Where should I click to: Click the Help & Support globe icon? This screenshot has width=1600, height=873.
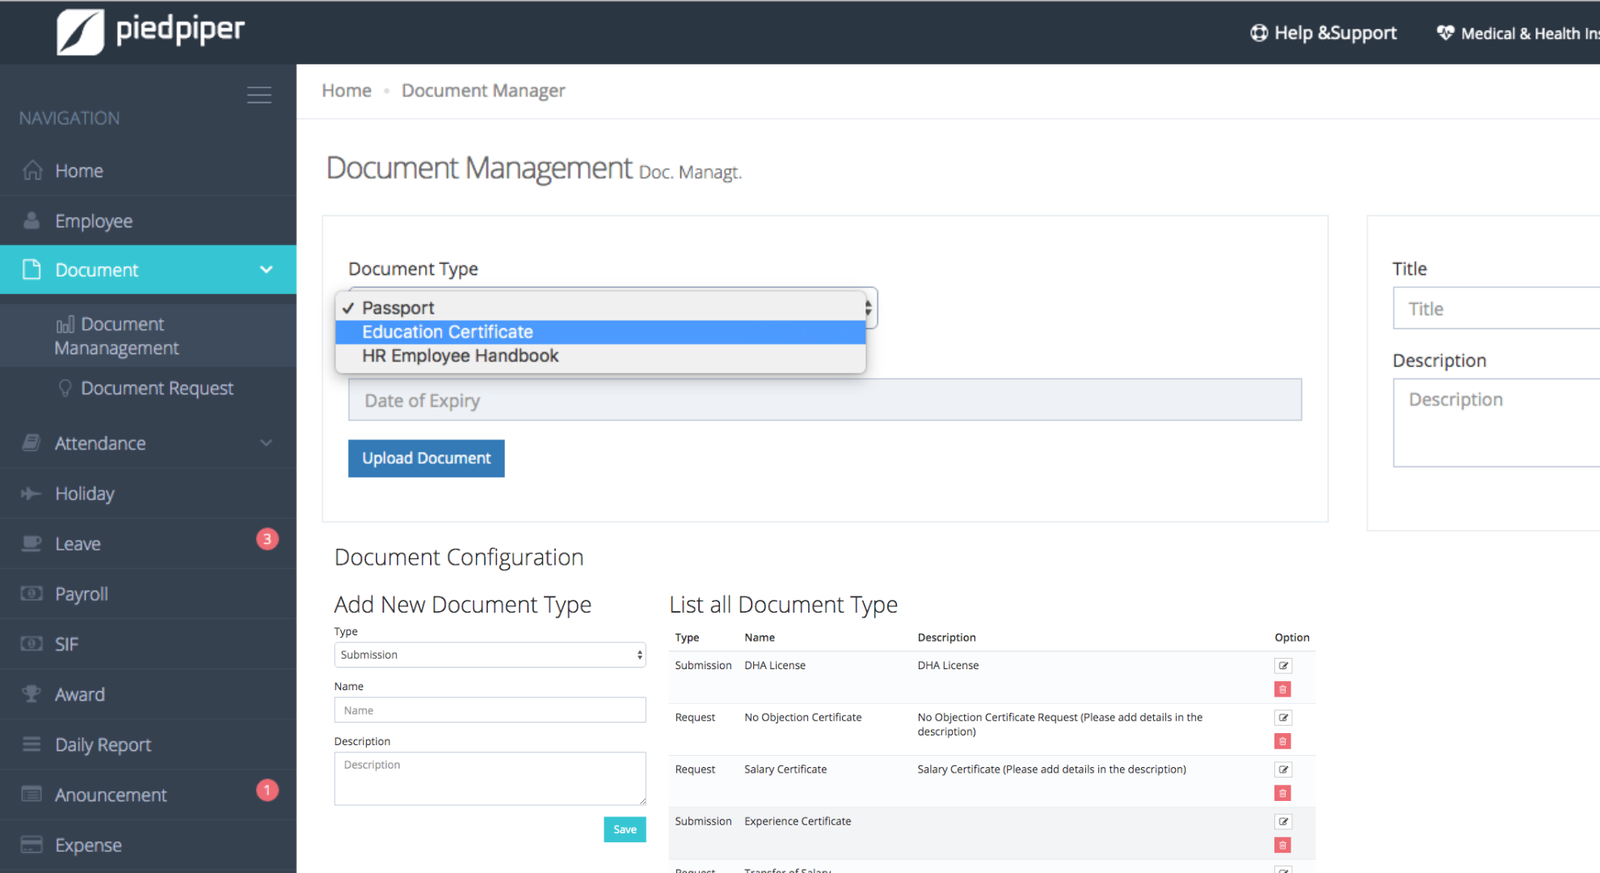coord(1258,33)
